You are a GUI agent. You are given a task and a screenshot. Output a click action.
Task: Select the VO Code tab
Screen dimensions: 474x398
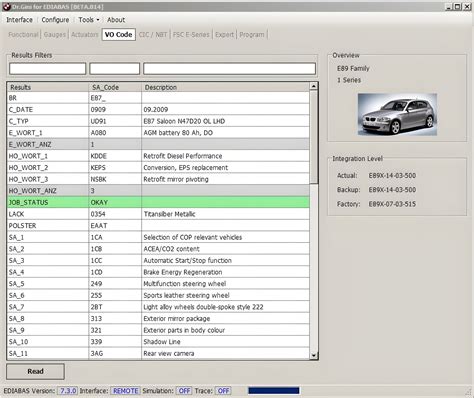click(x=119, y=34)
